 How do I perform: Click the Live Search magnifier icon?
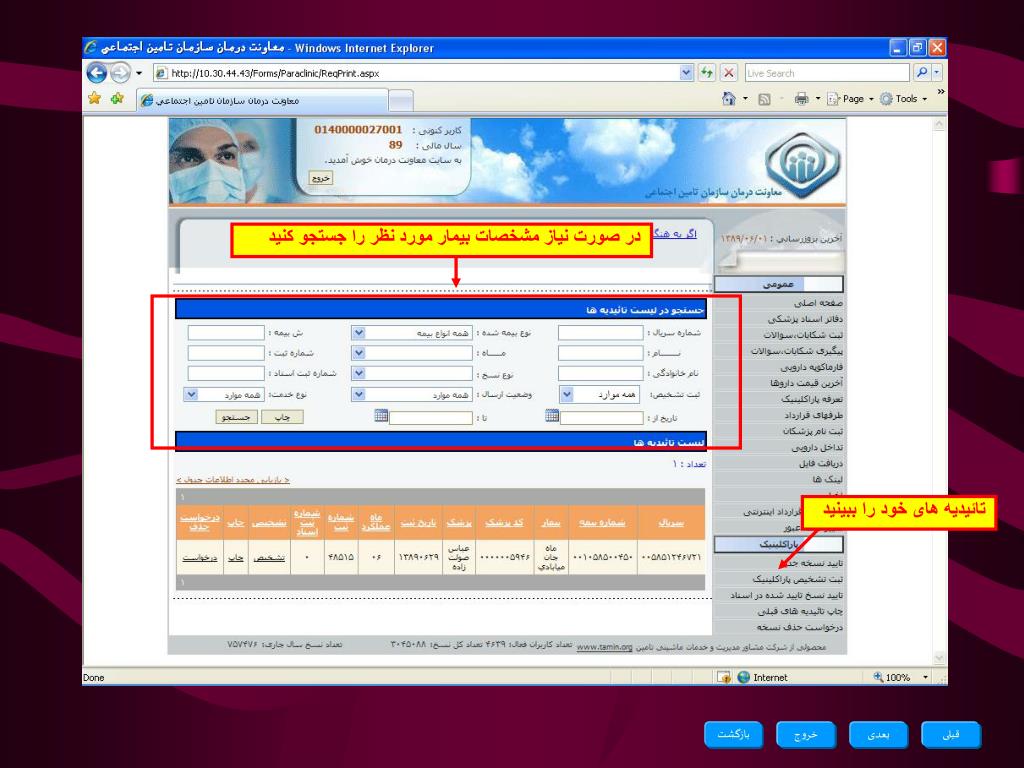point(921,72)
